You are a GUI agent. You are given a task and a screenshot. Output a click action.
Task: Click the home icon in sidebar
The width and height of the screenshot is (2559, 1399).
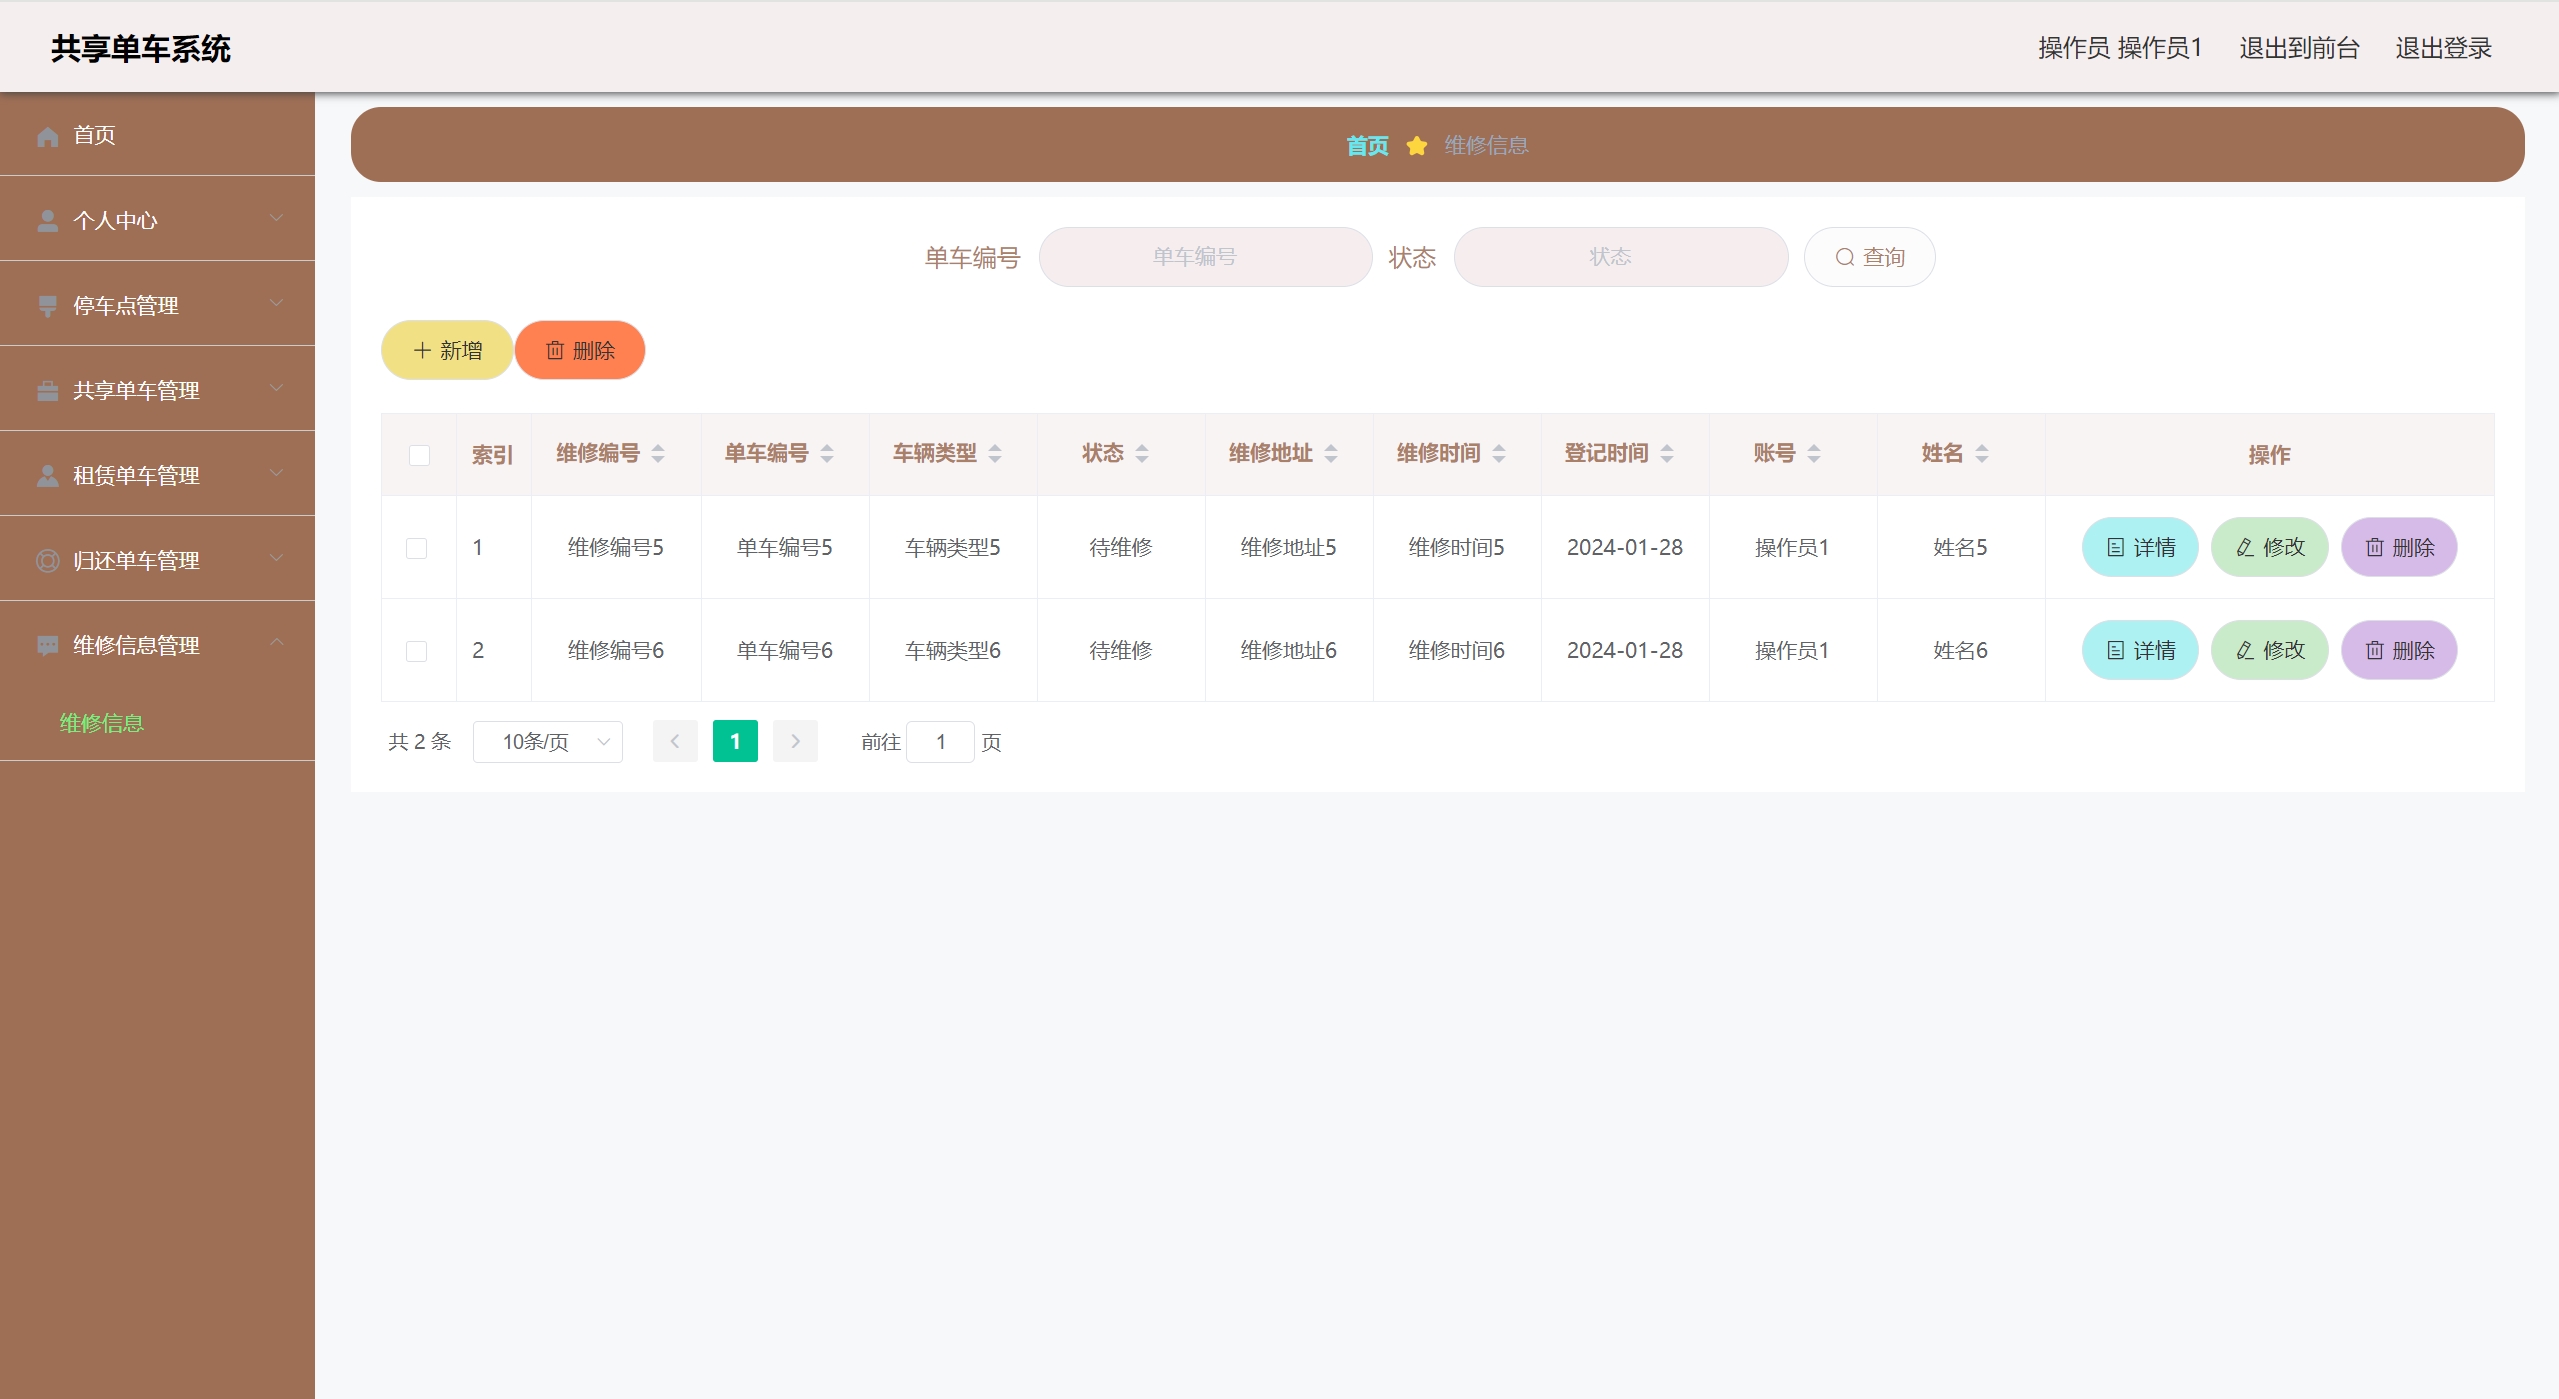tap(47, 136)
